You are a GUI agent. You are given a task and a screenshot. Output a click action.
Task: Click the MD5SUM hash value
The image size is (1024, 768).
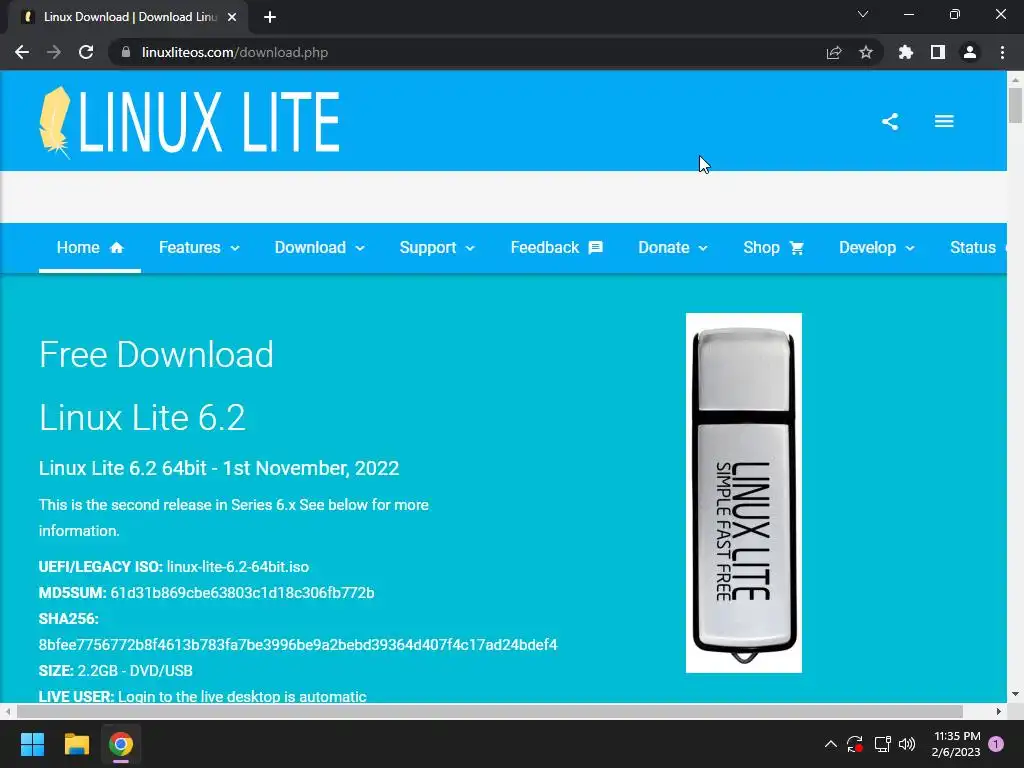click(242, 593)
